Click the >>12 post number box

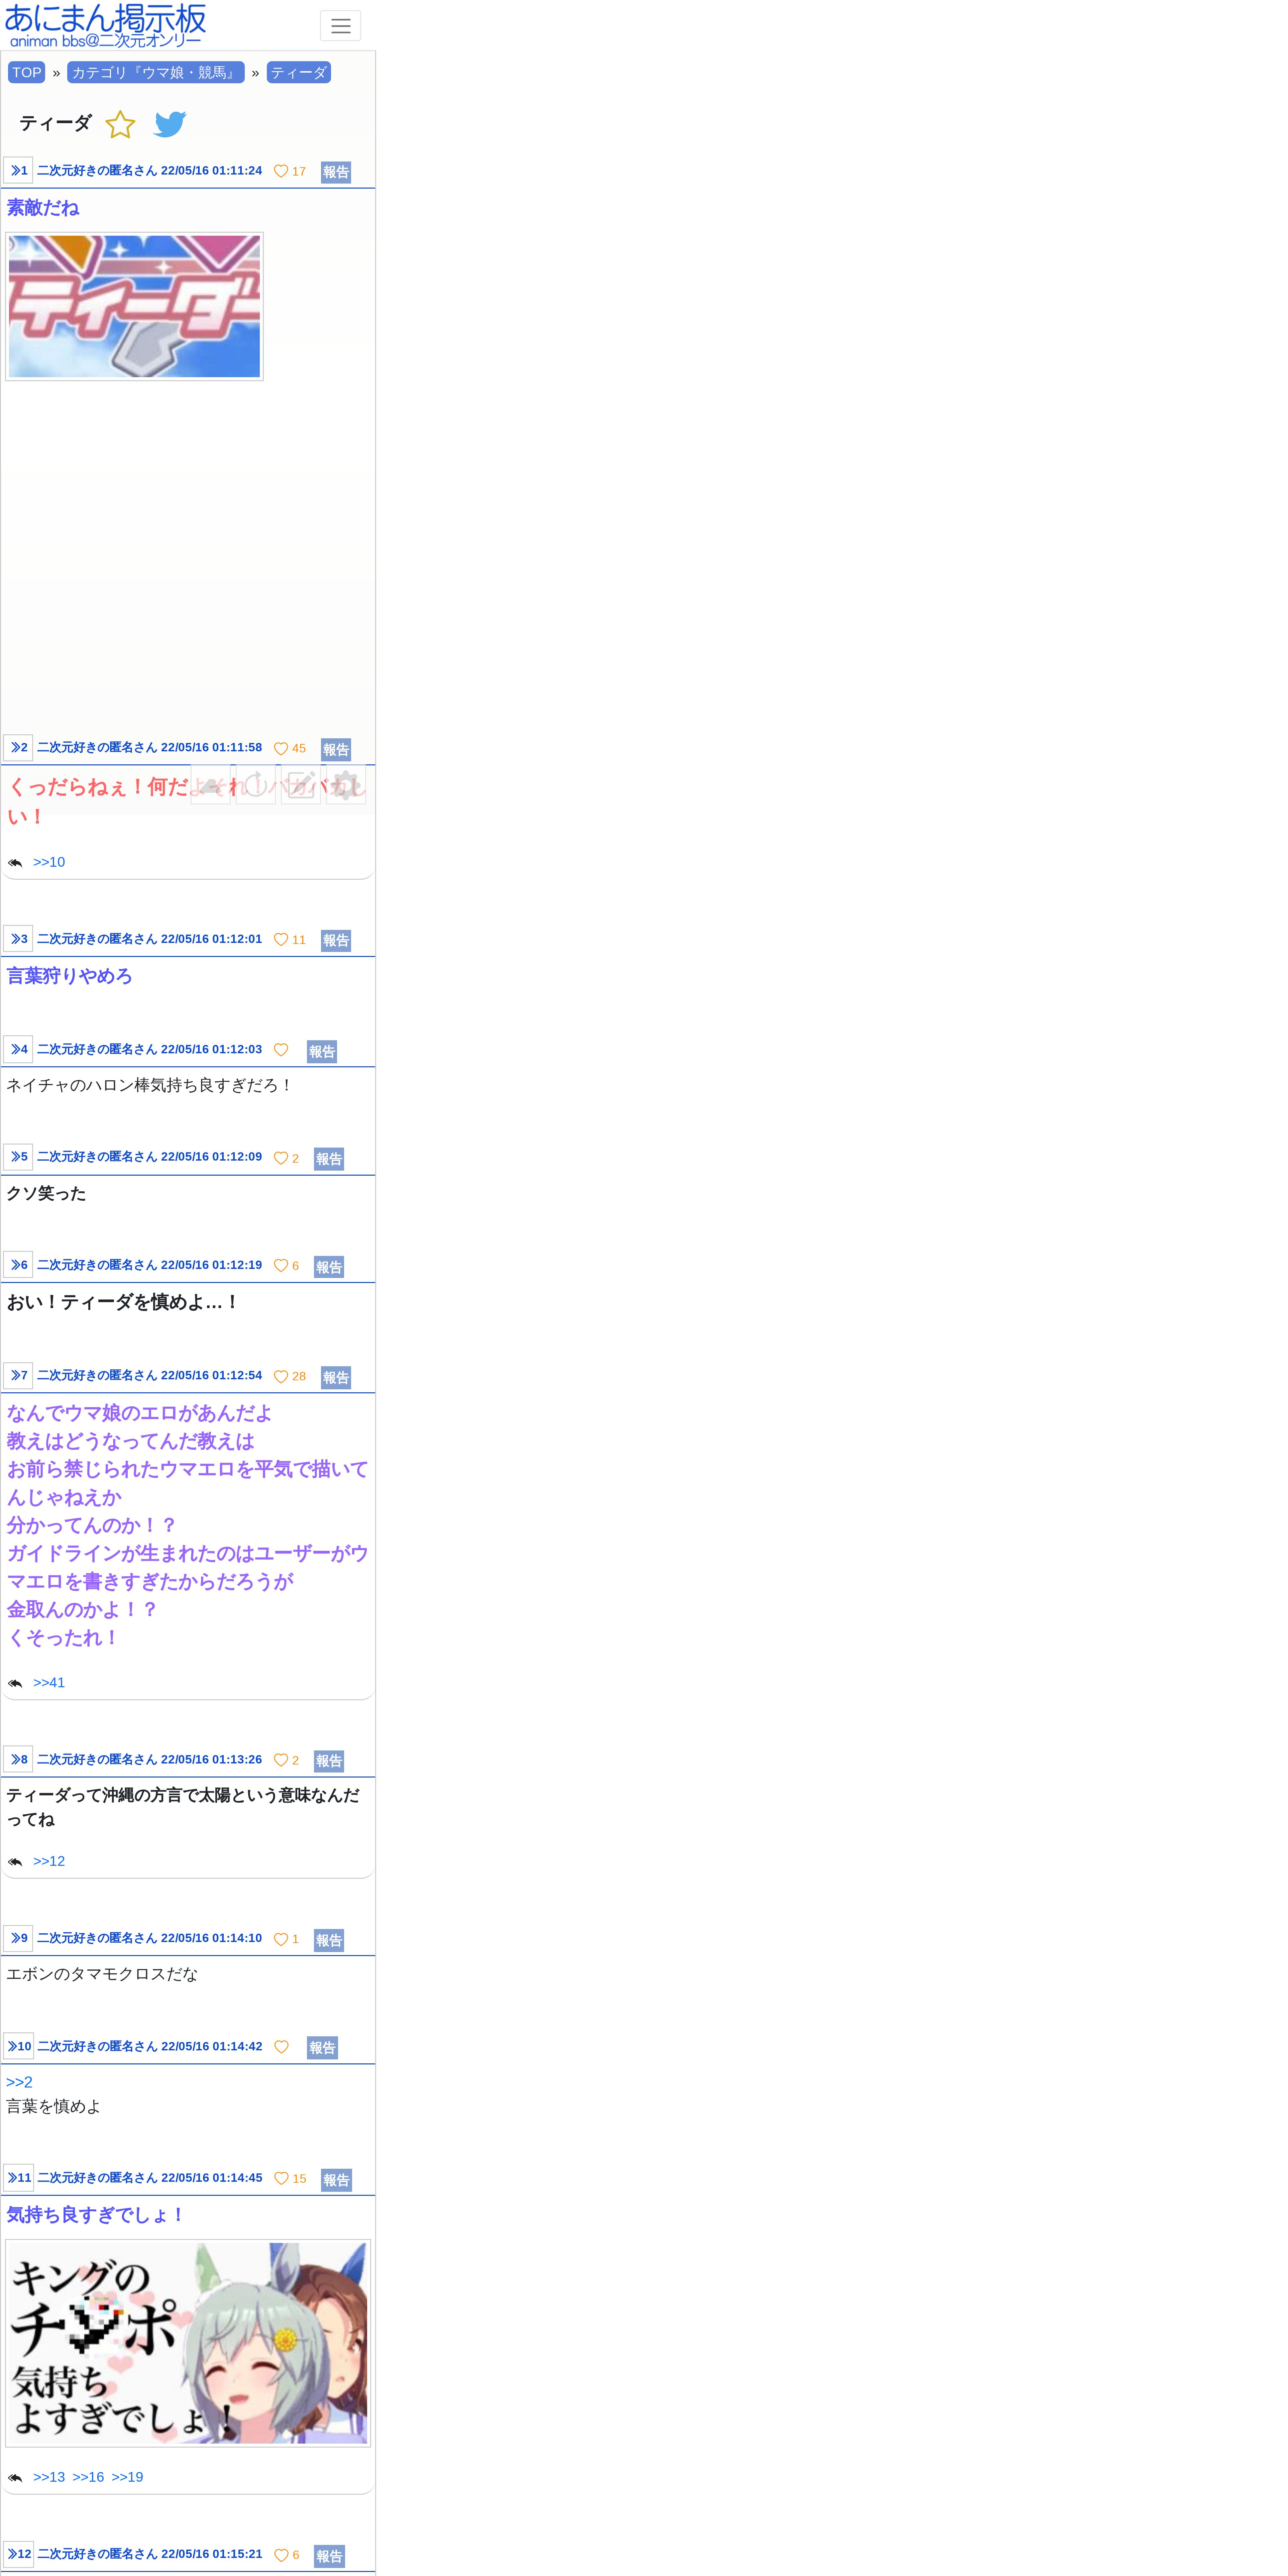[18, 2554]
